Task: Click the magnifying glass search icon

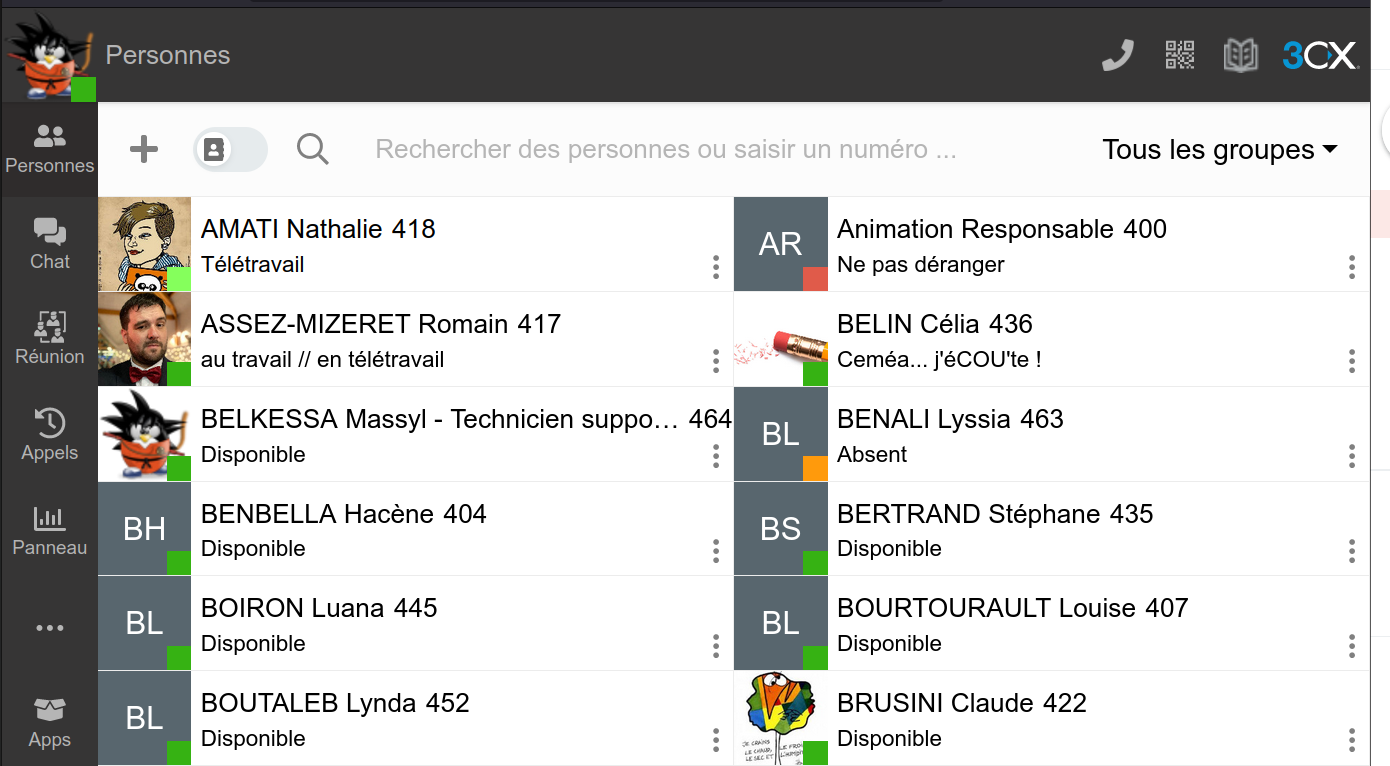Action: pyautogui.click(x=313, y=150)
